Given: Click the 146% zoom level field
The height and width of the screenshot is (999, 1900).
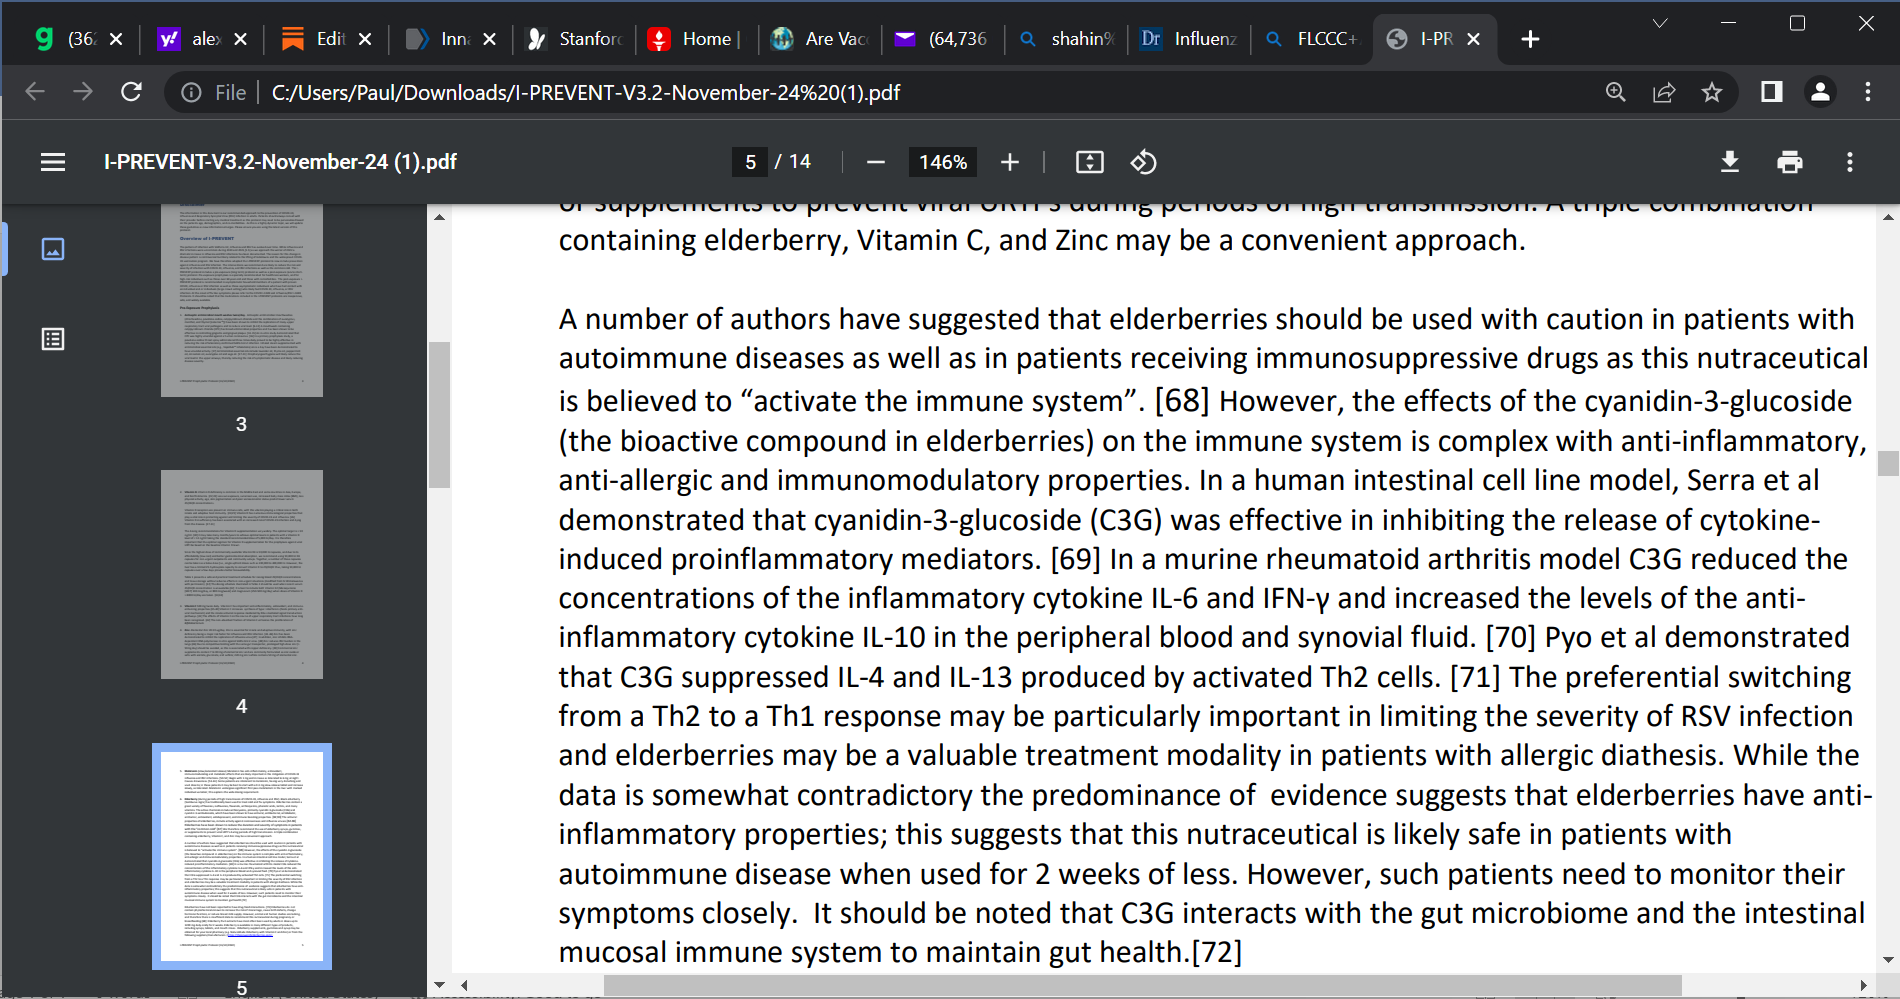Looking at the screenshot, I should pos(943,162).
